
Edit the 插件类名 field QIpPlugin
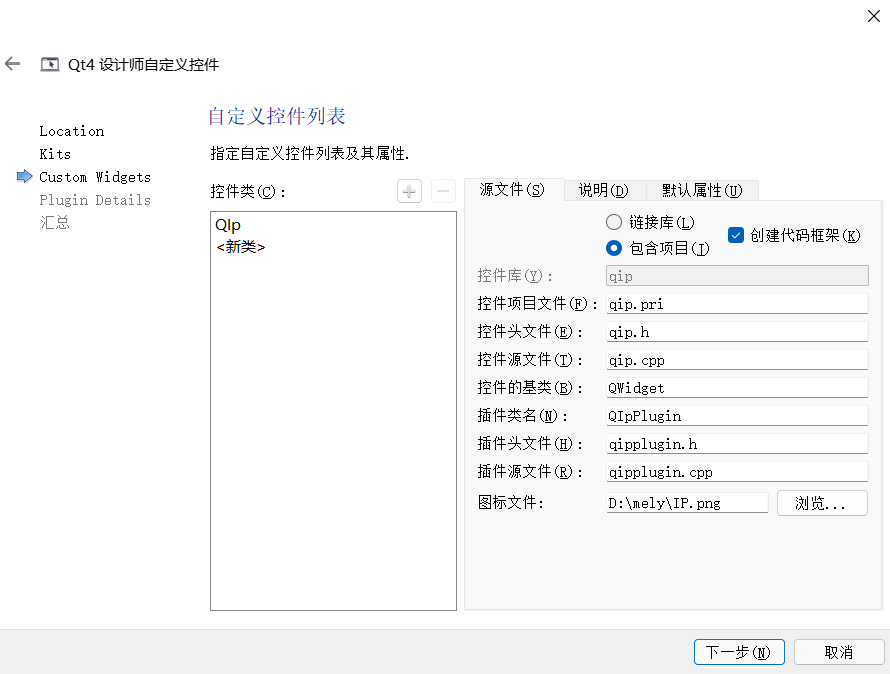[737, 416]
